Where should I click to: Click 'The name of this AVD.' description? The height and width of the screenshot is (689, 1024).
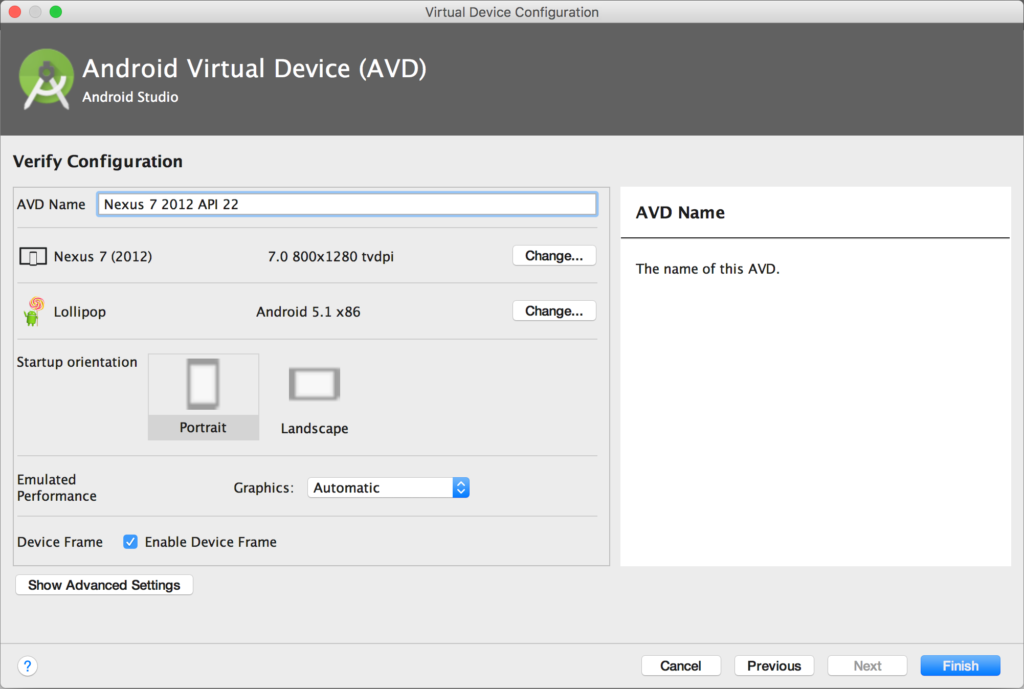tap(707, 269)
